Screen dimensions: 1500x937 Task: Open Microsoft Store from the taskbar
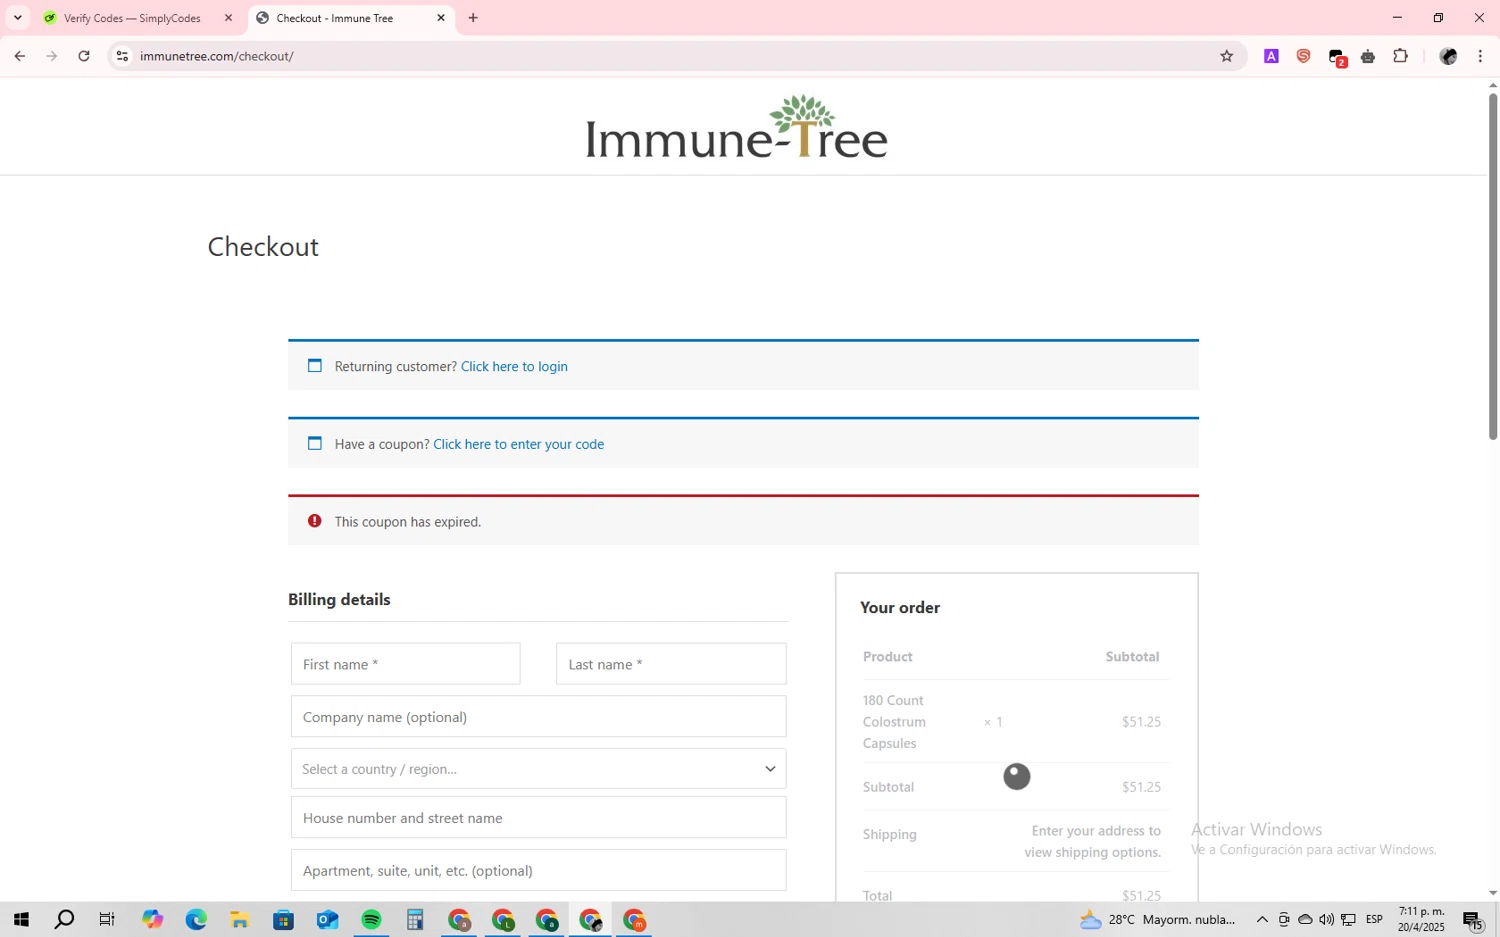point(284,920)
